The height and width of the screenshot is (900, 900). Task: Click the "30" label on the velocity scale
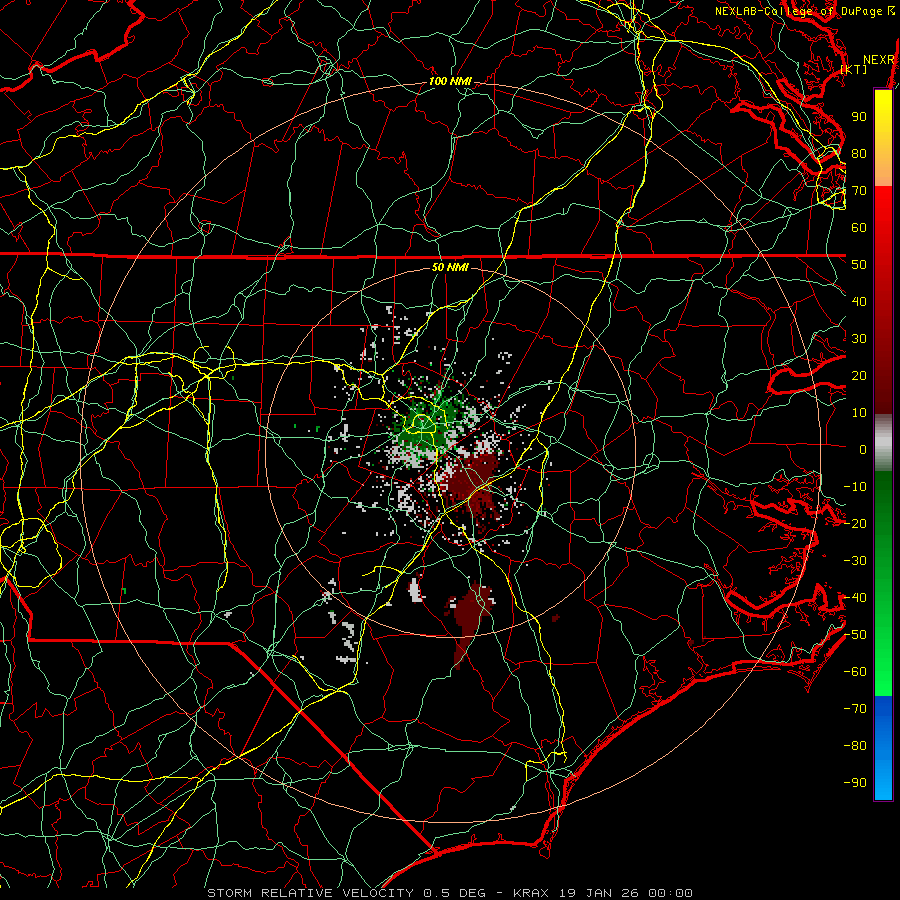(x=859, y=339)
